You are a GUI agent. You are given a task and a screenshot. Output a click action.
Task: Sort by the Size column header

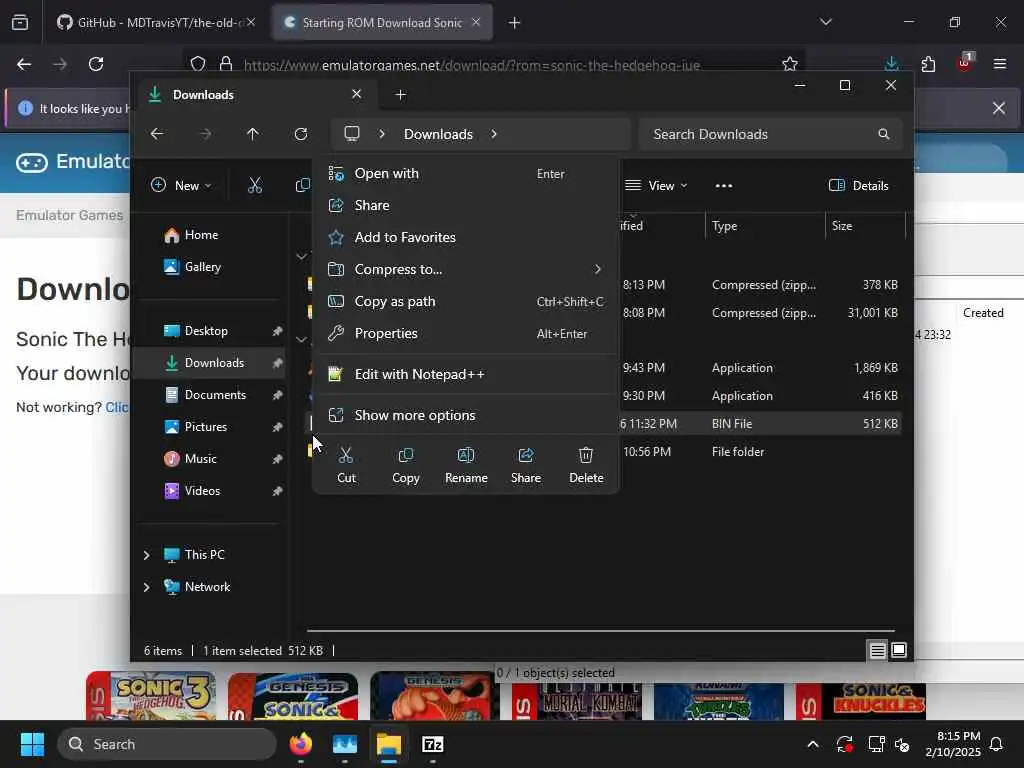coord(865,226)
